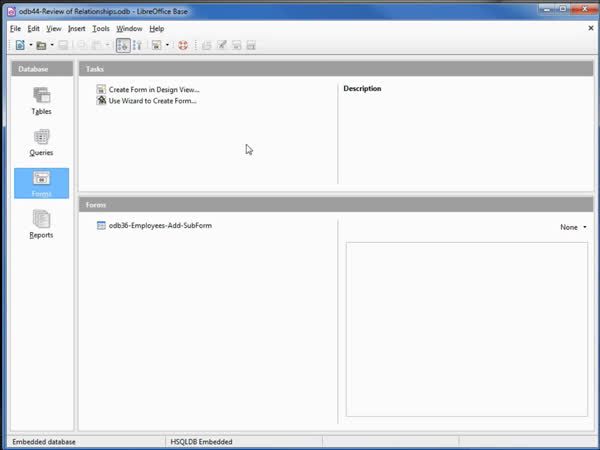The image size is (600, 450).
Task: Click Embedded database status bar entry
Action: click(x=44, y=442)
